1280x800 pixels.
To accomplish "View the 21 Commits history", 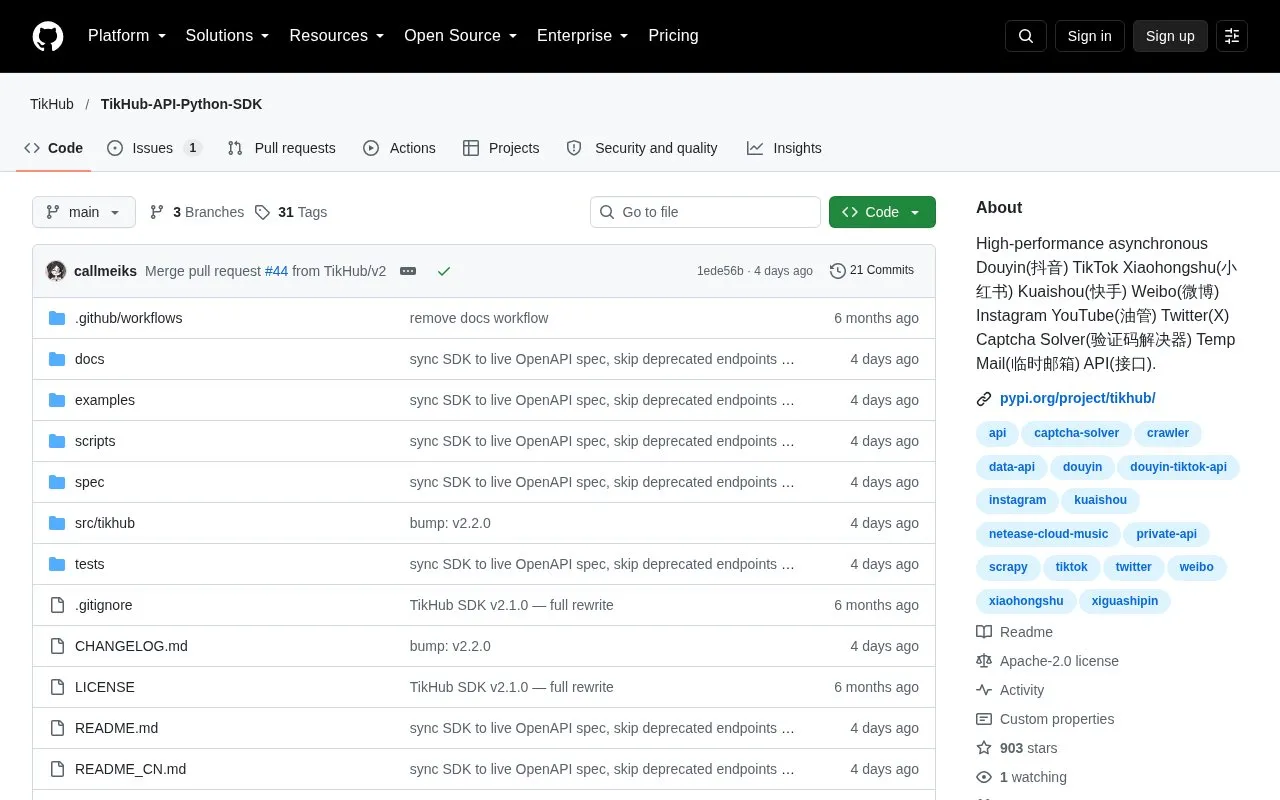I will tap(872, 270).
